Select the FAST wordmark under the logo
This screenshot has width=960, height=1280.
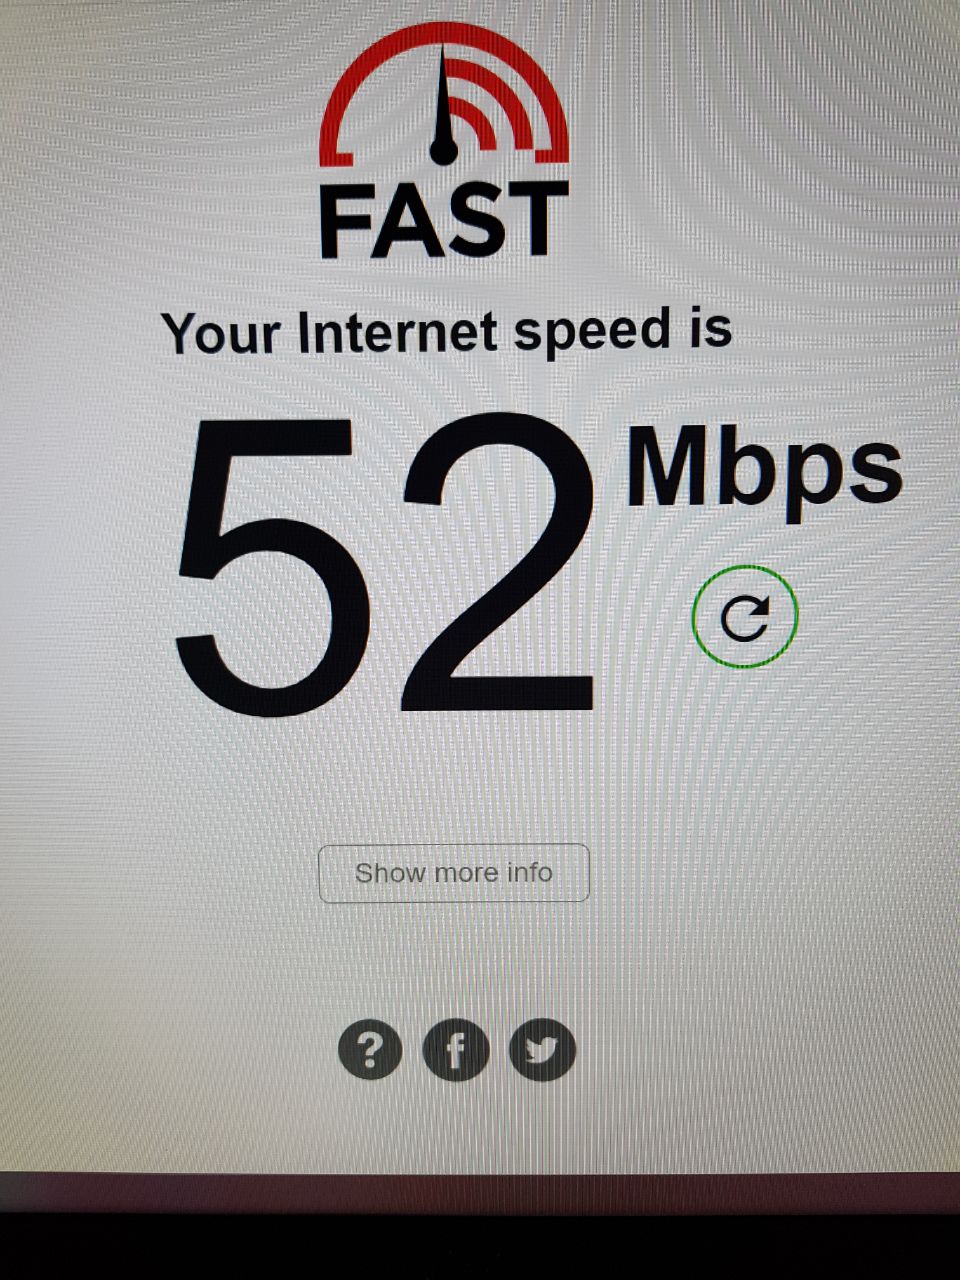point(444,220)
